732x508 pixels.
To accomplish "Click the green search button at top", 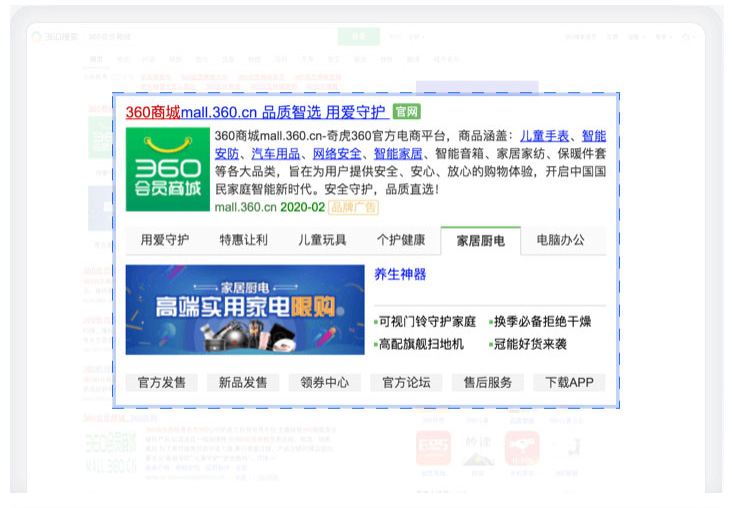I will tap(358, 37).
